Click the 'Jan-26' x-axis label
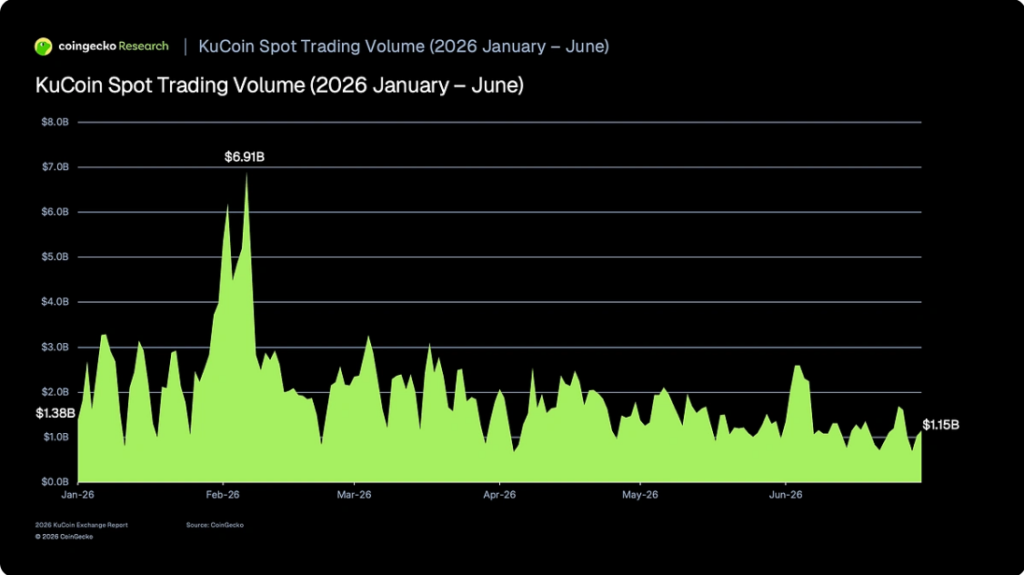1024x575 pixels. click(78, 495)
